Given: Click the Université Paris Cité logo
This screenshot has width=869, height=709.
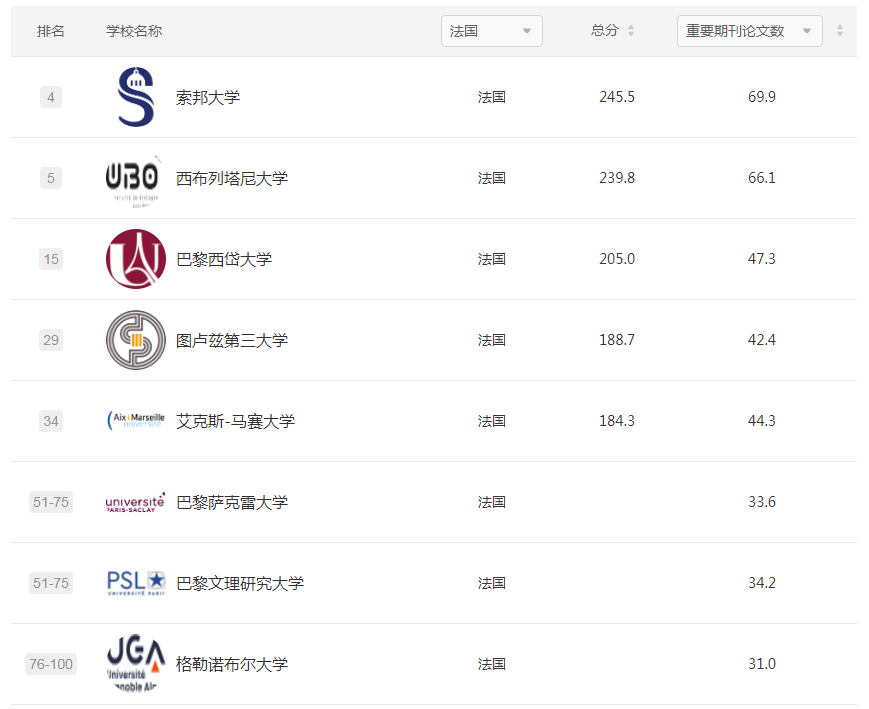Looking at the screenshot, I should [135, 258].
